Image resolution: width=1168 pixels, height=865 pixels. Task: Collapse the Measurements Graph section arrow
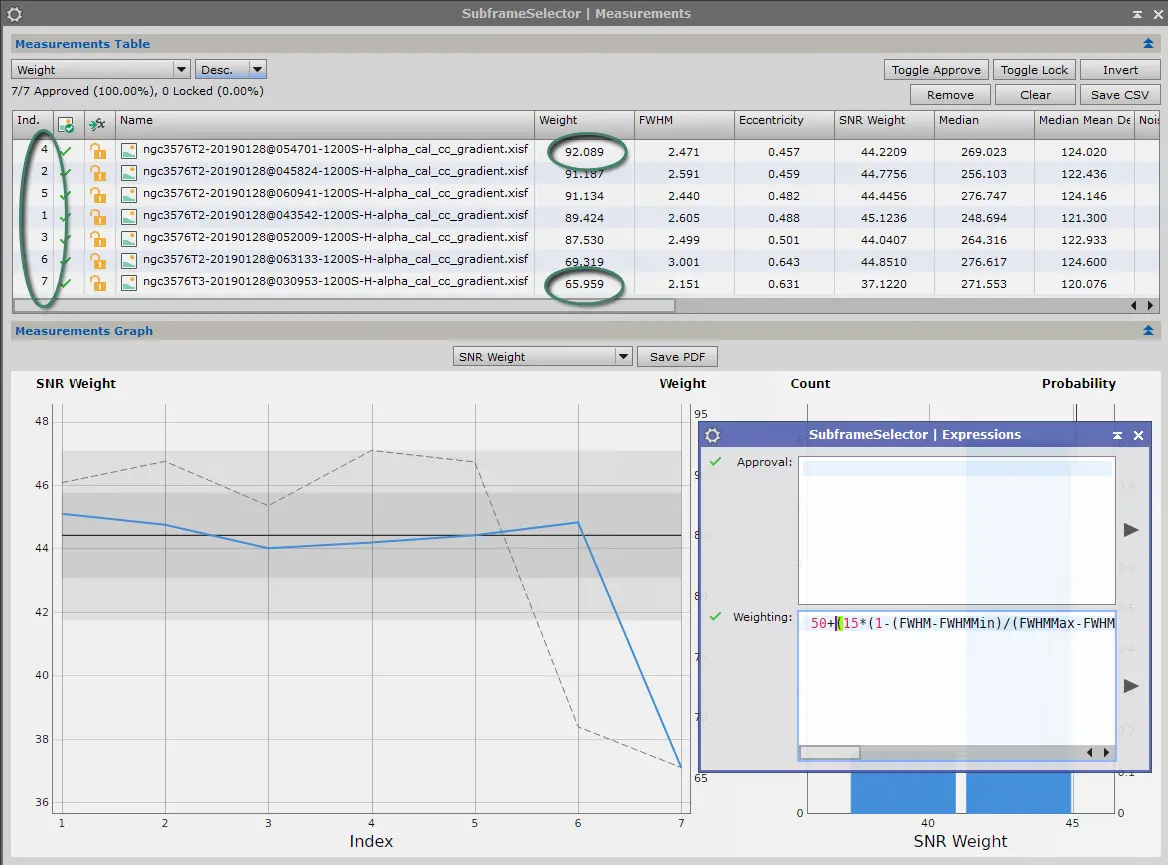tap(1148, 331)
